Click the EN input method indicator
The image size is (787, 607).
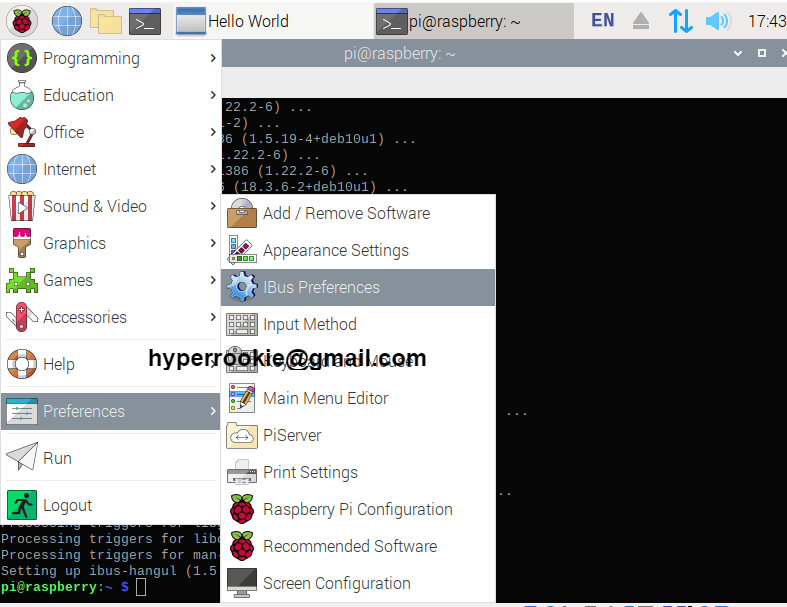point(602,21)
